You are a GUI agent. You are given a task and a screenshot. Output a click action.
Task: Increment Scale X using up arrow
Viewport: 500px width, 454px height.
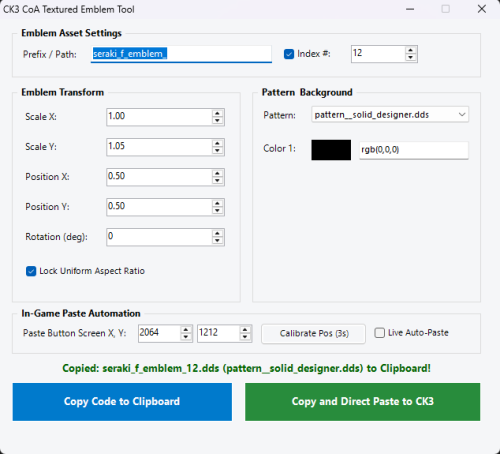click(217, 113)
